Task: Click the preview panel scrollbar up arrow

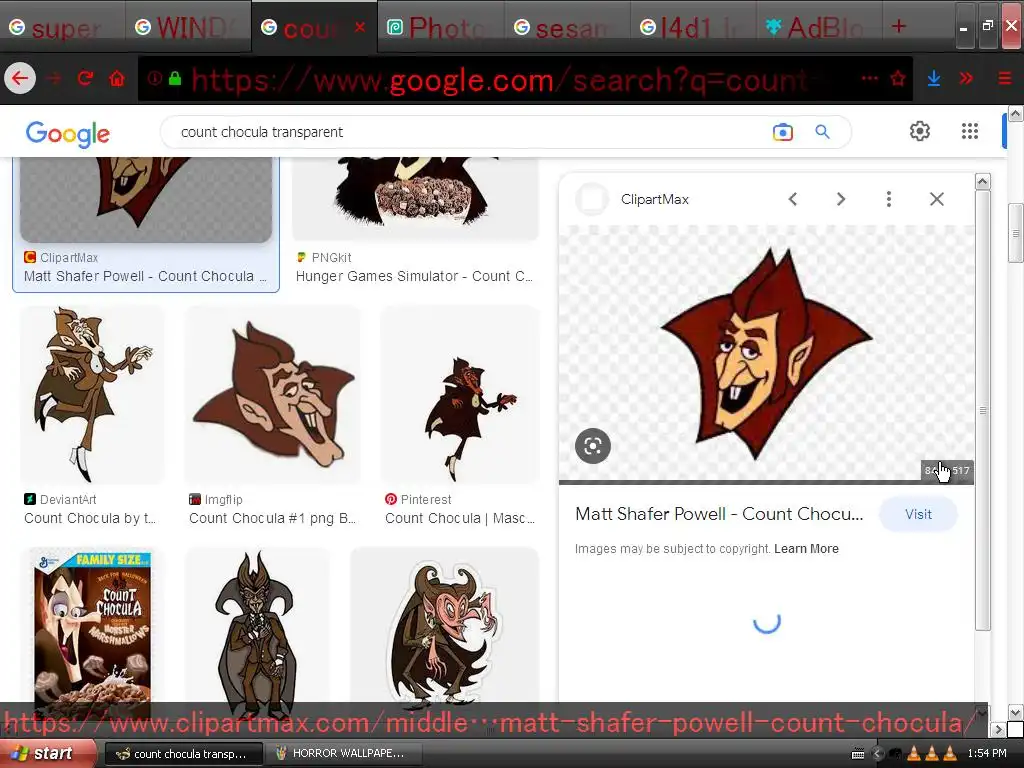Action: point(982,182)
